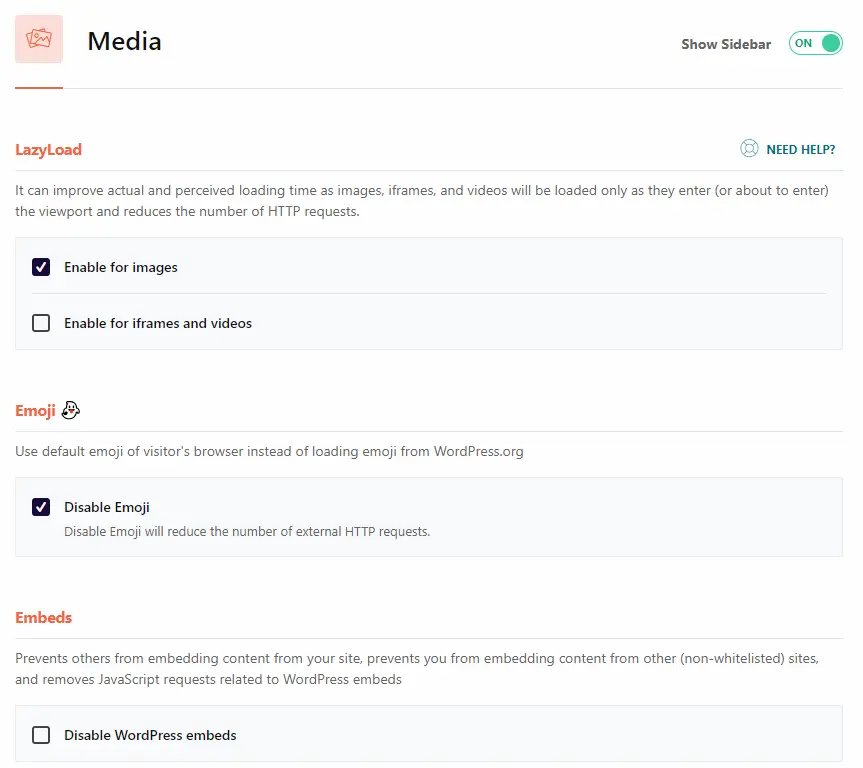This screenshot has width=863, height=768.
Task: Click the 'Use default emoji' description text
Action: click(269, 451)
